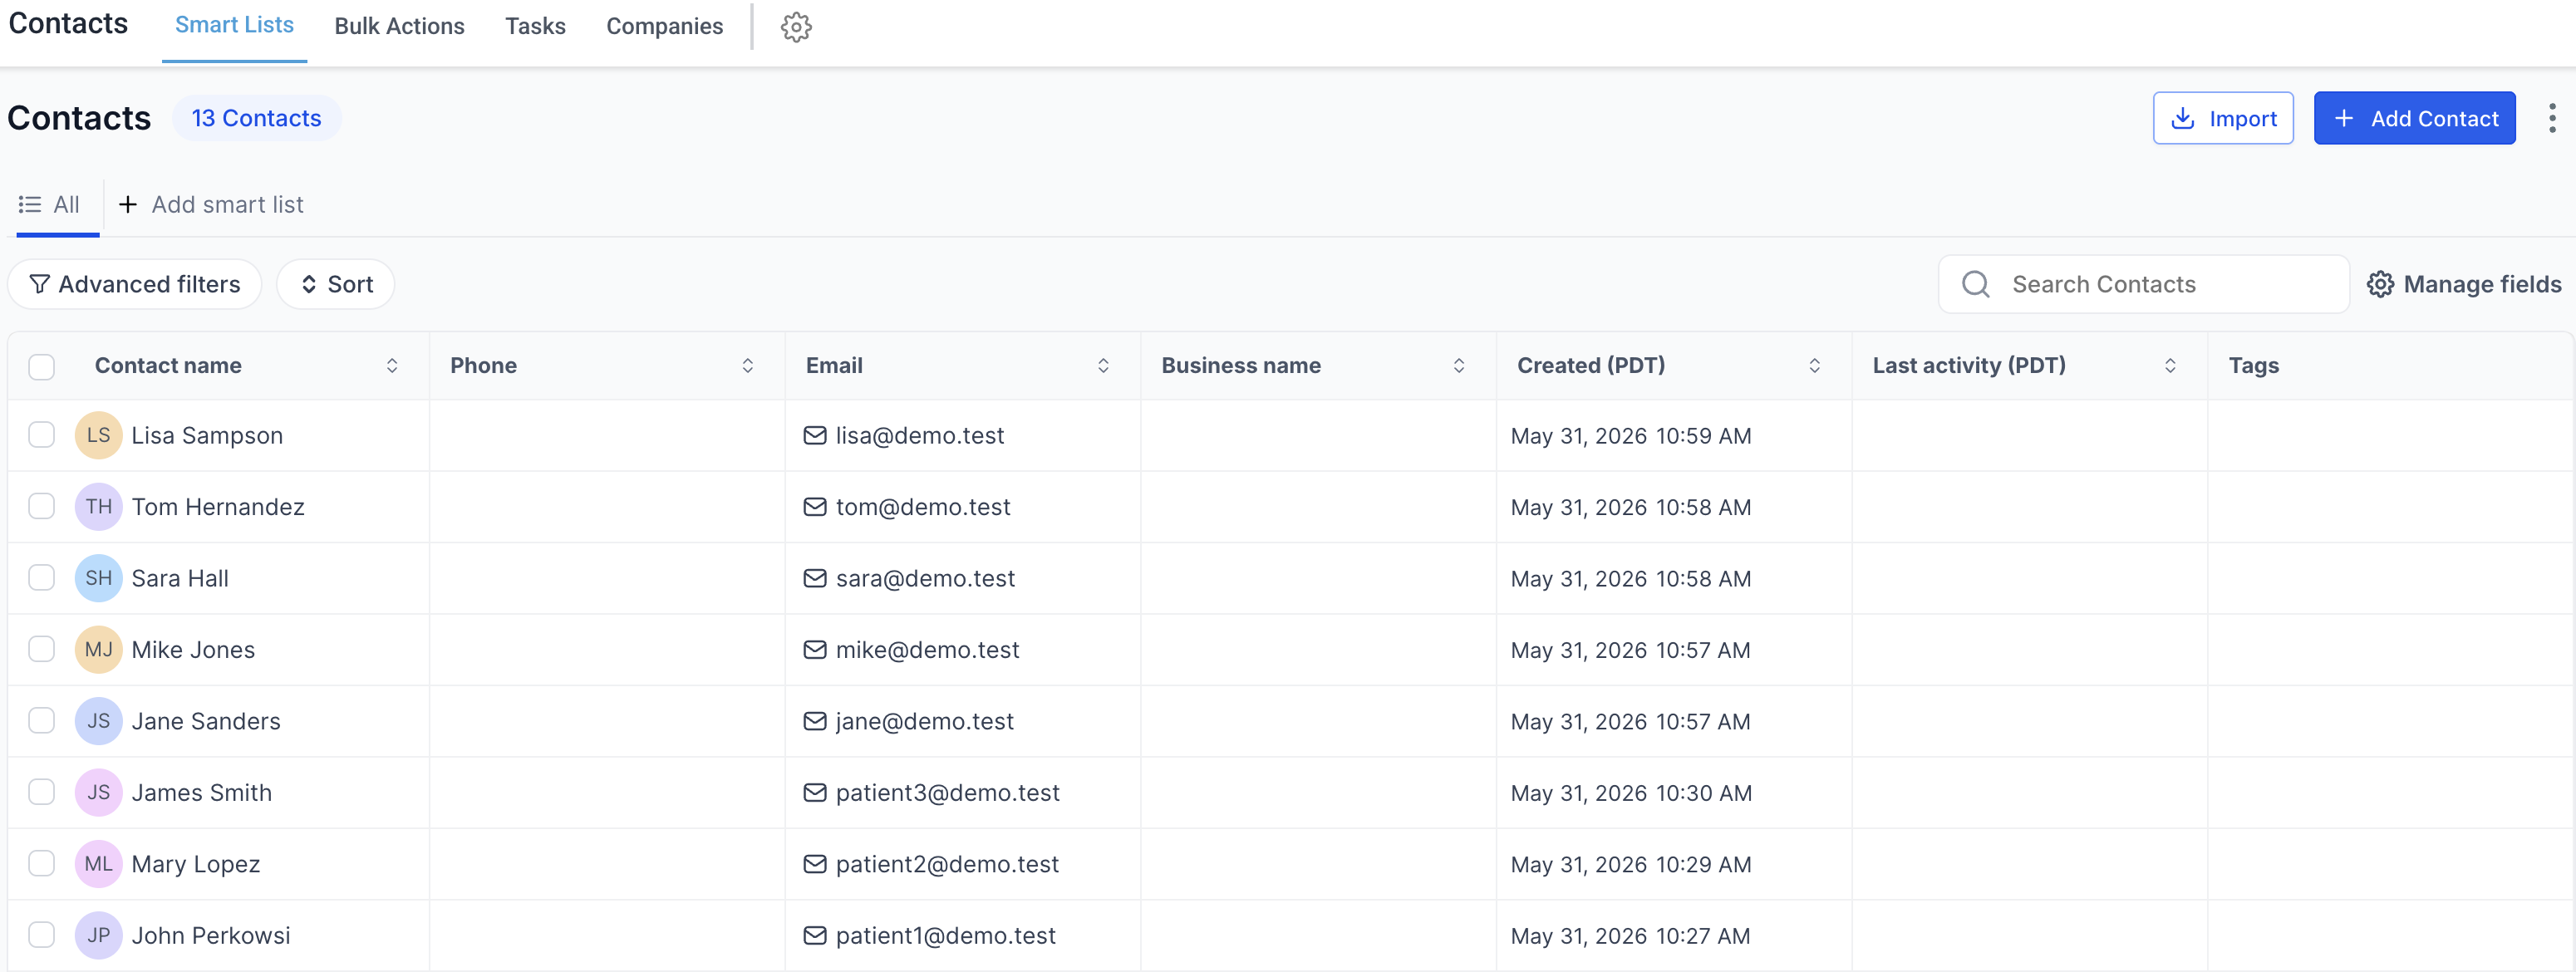Click the envelope icon for lisa@demo.test
Image resolution: width=2576 pixels, height=972 pixels.
pyautogui.click(x=815, y=435)
